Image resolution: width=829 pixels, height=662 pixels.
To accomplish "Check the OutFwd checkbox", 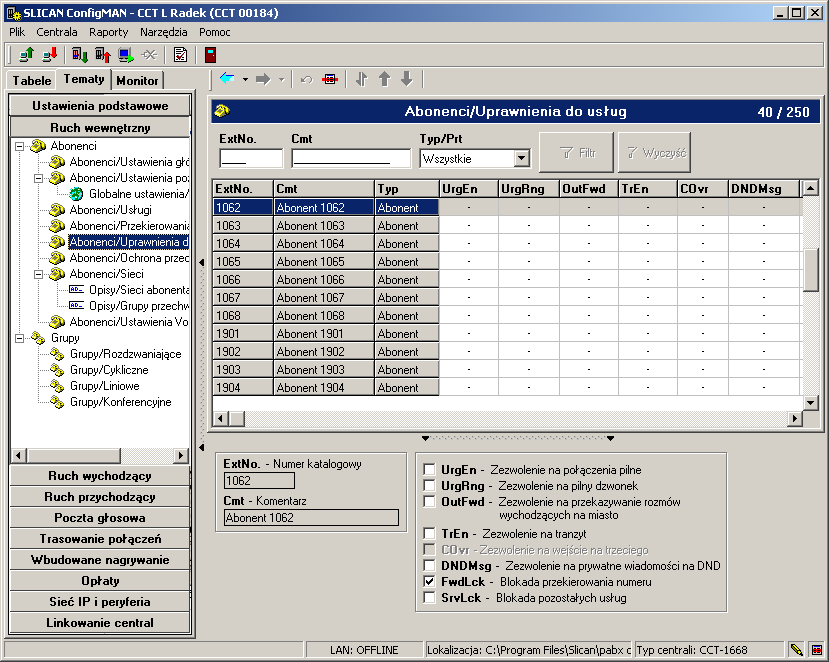I will (x=429, y=501).
